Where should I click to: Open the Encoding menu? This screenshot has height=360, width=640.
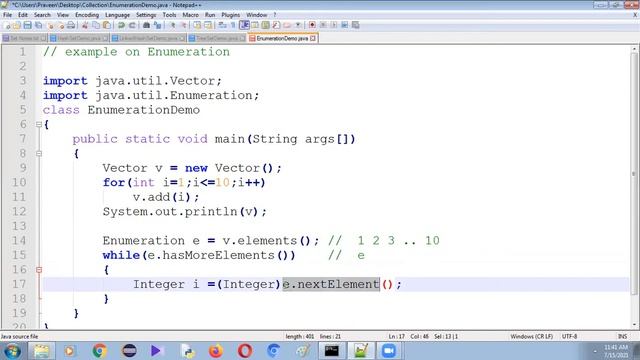(x=87, y=15)
